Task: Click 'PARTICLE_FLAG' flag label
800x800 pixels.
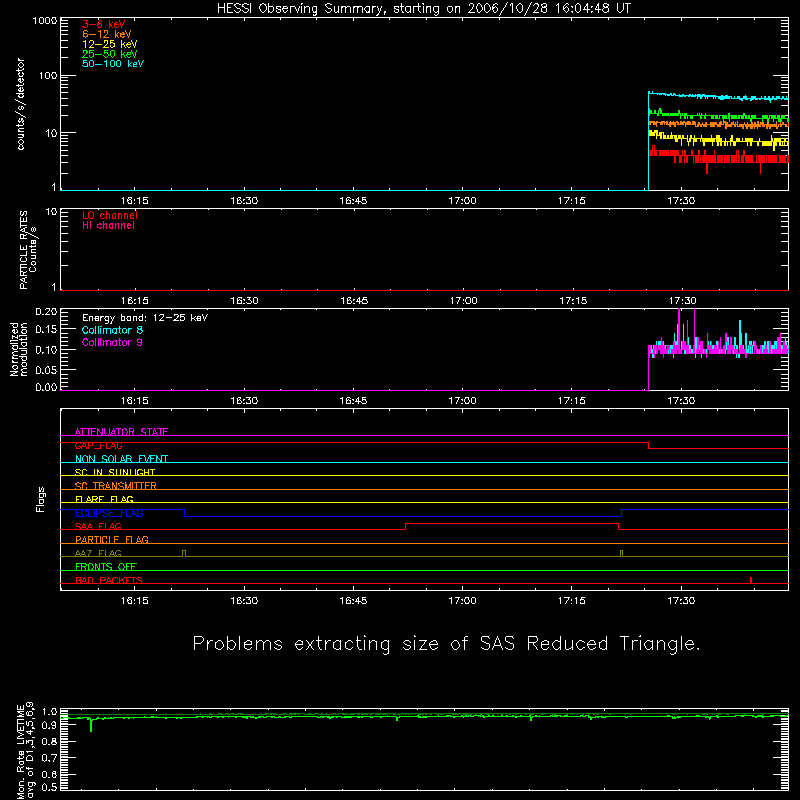Action: click(x=112, y=539)
